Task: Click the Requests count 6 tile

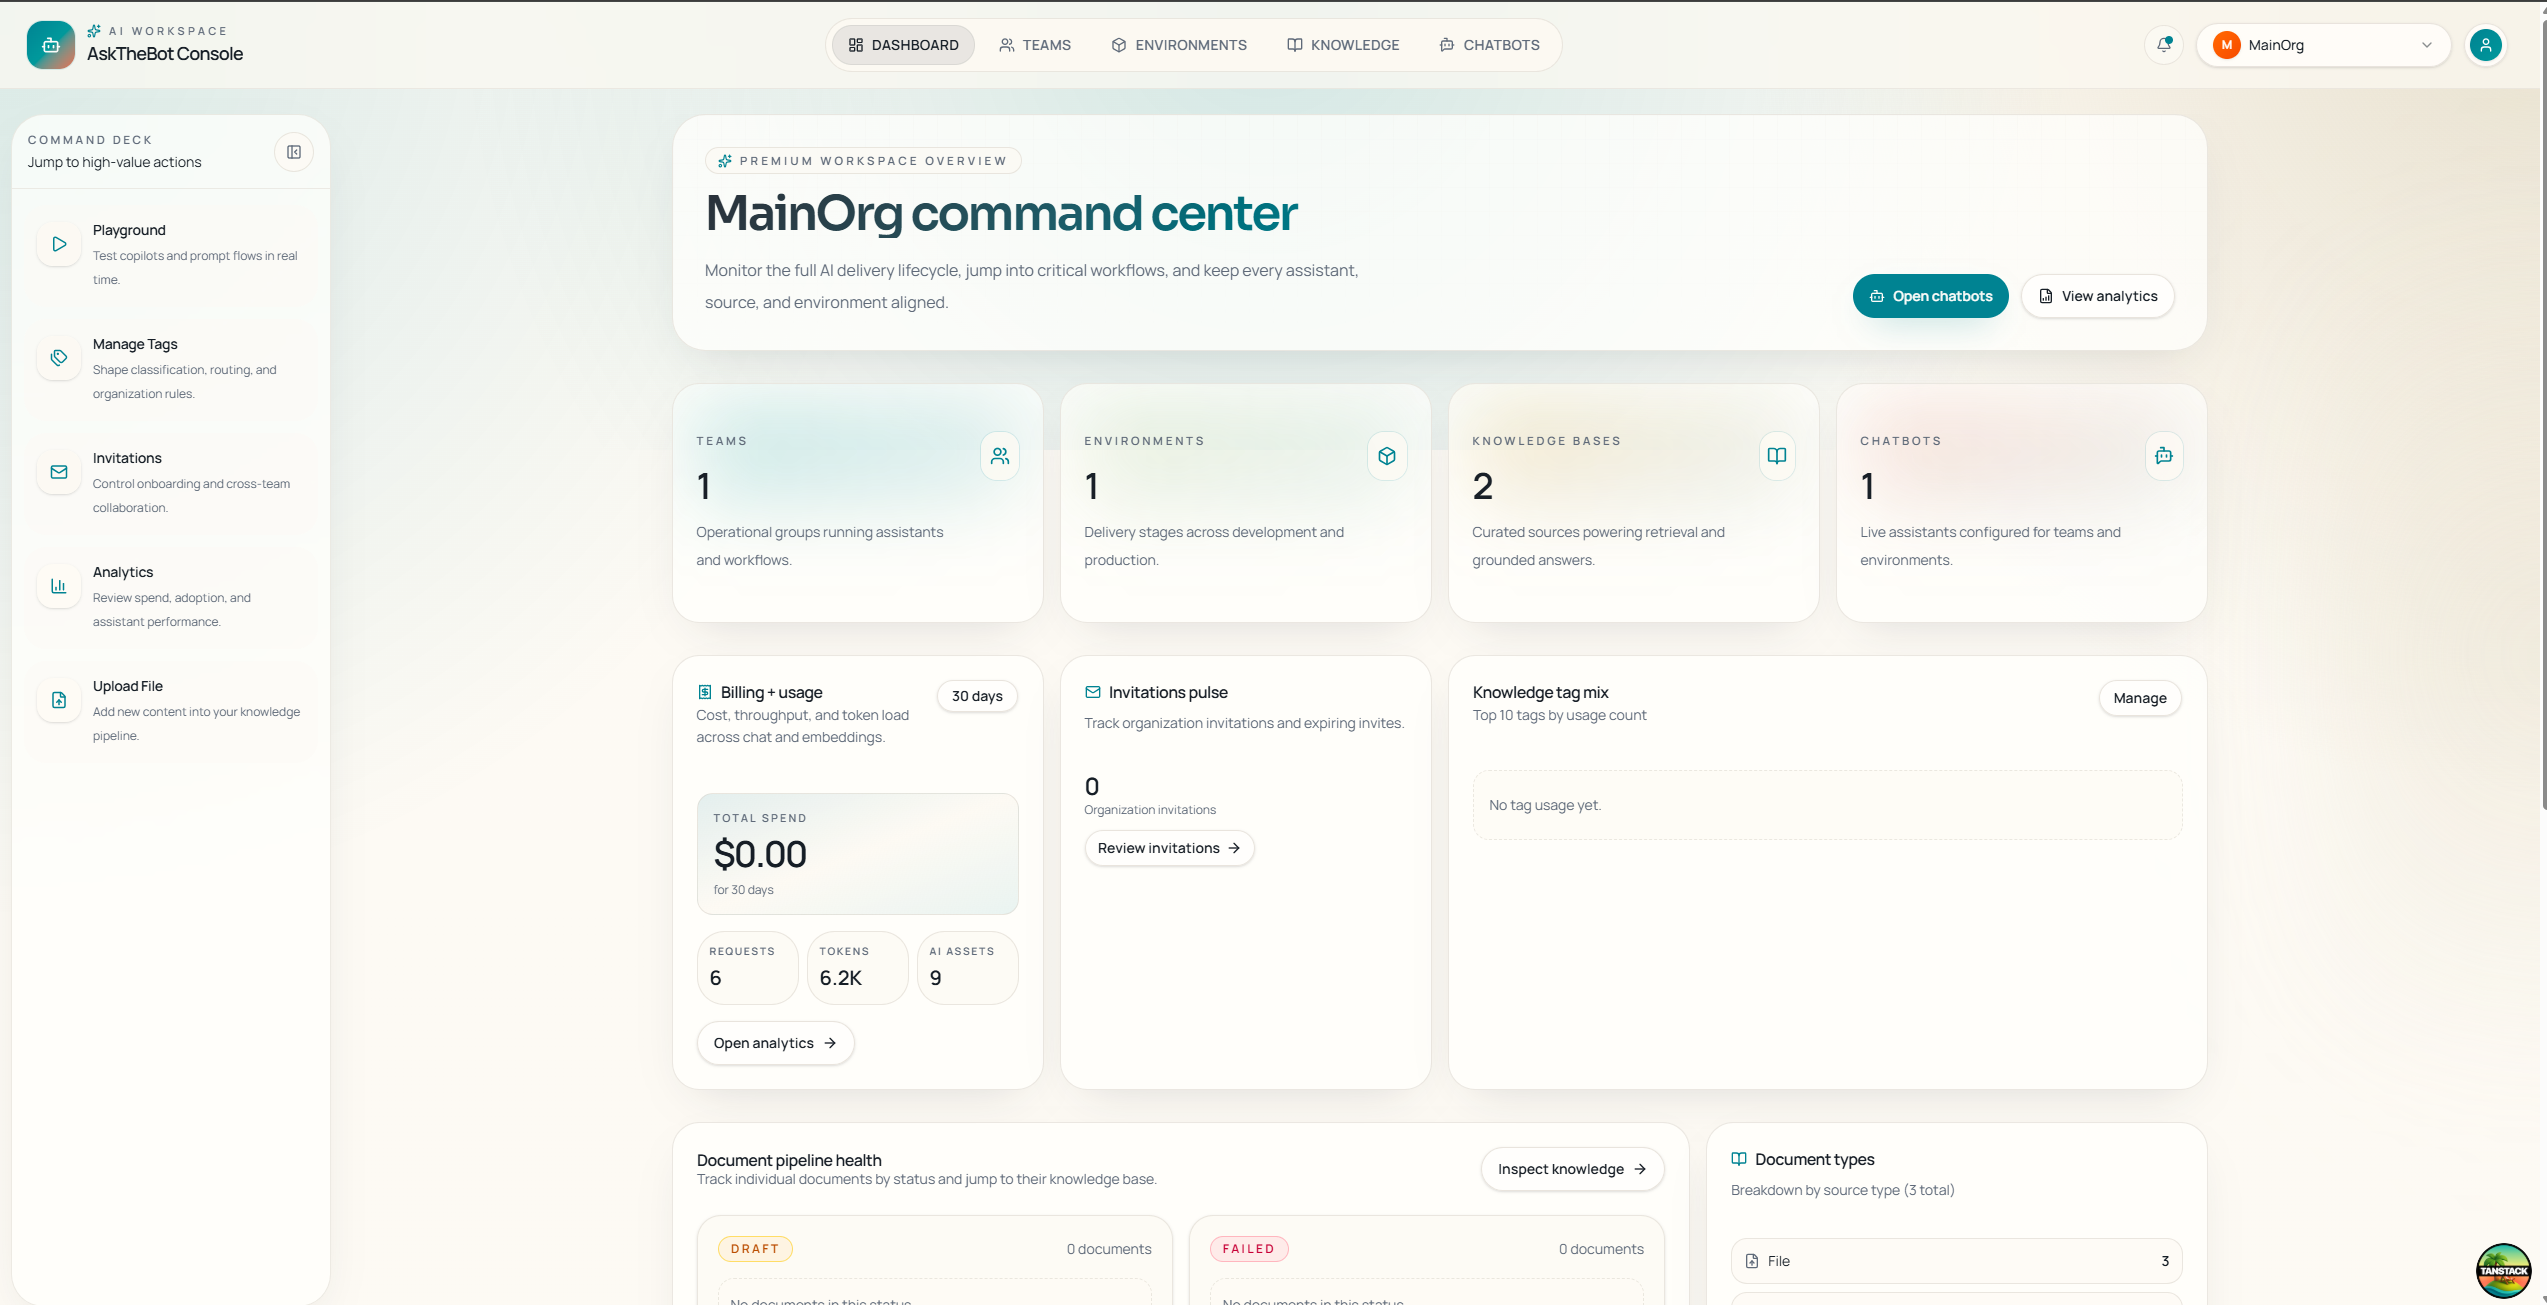Action: point(747,967)
